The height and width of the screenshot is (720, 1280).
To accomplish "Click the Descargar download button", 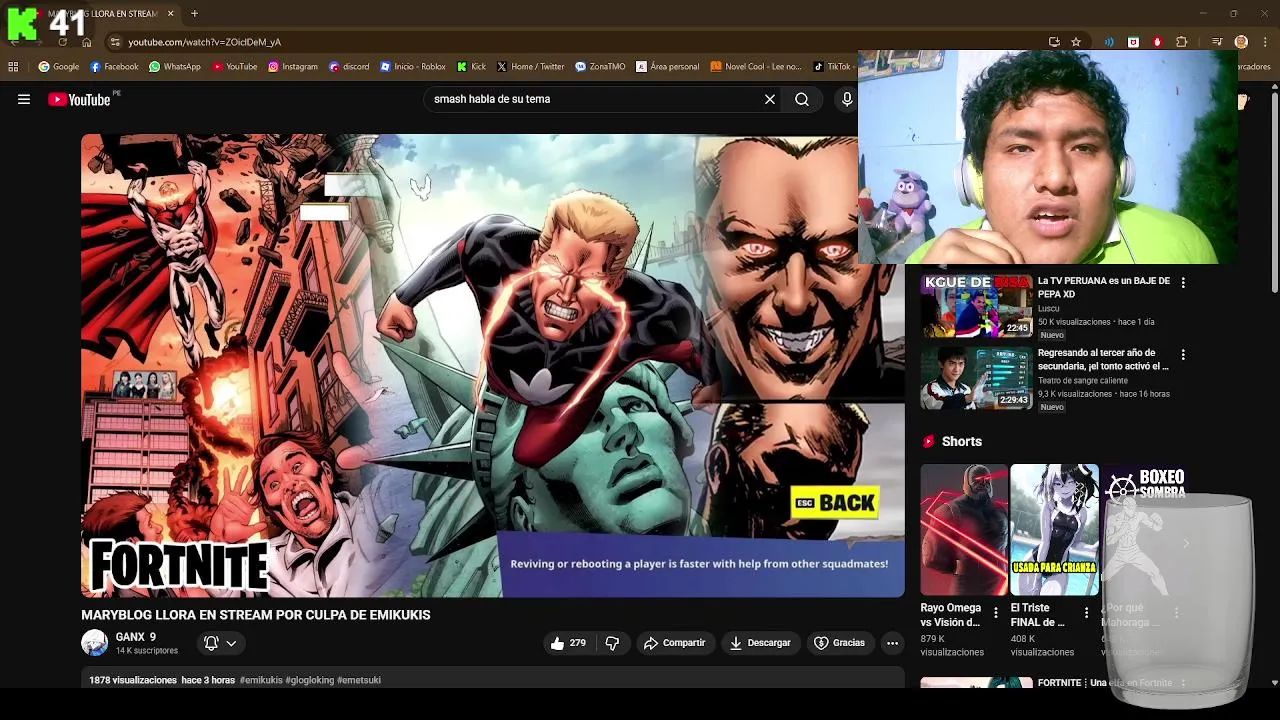I will [x=760, y=643].
